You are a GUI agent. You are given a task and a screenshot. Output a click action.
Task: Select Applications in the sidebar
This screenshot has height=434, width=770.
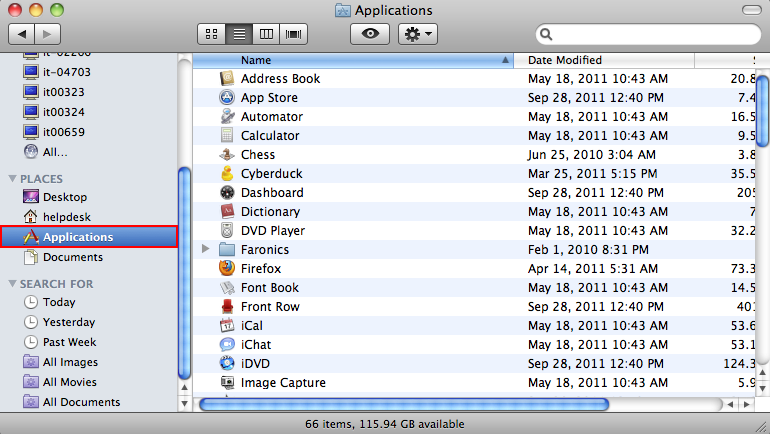click(89, 237)
